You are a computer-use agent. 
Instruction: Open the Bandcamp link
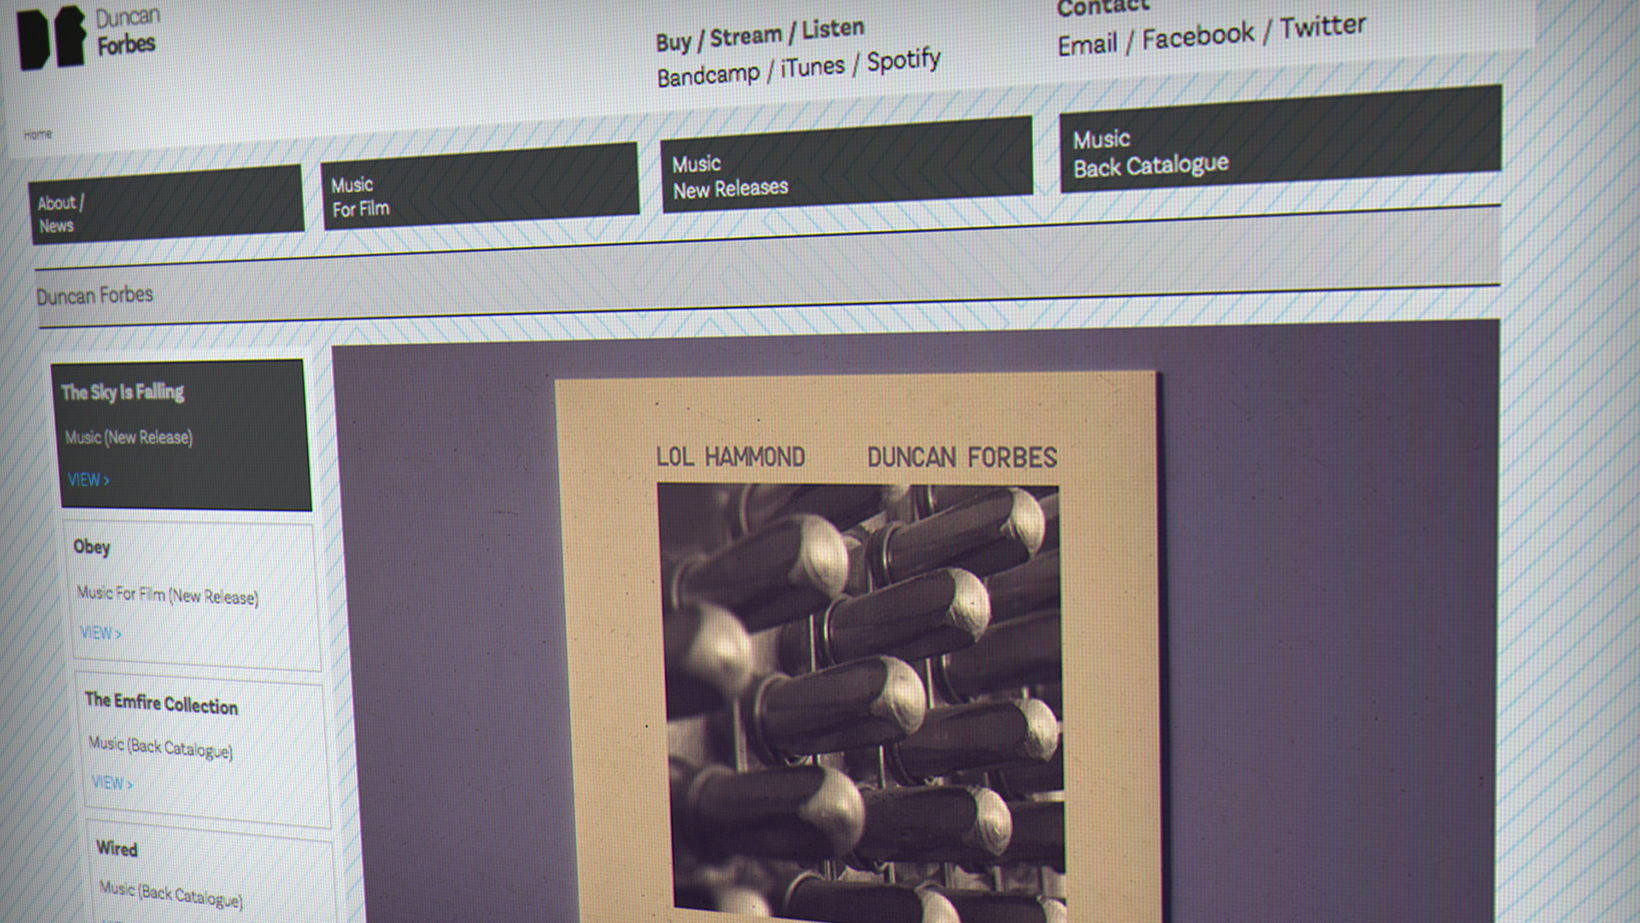point(708,75)
